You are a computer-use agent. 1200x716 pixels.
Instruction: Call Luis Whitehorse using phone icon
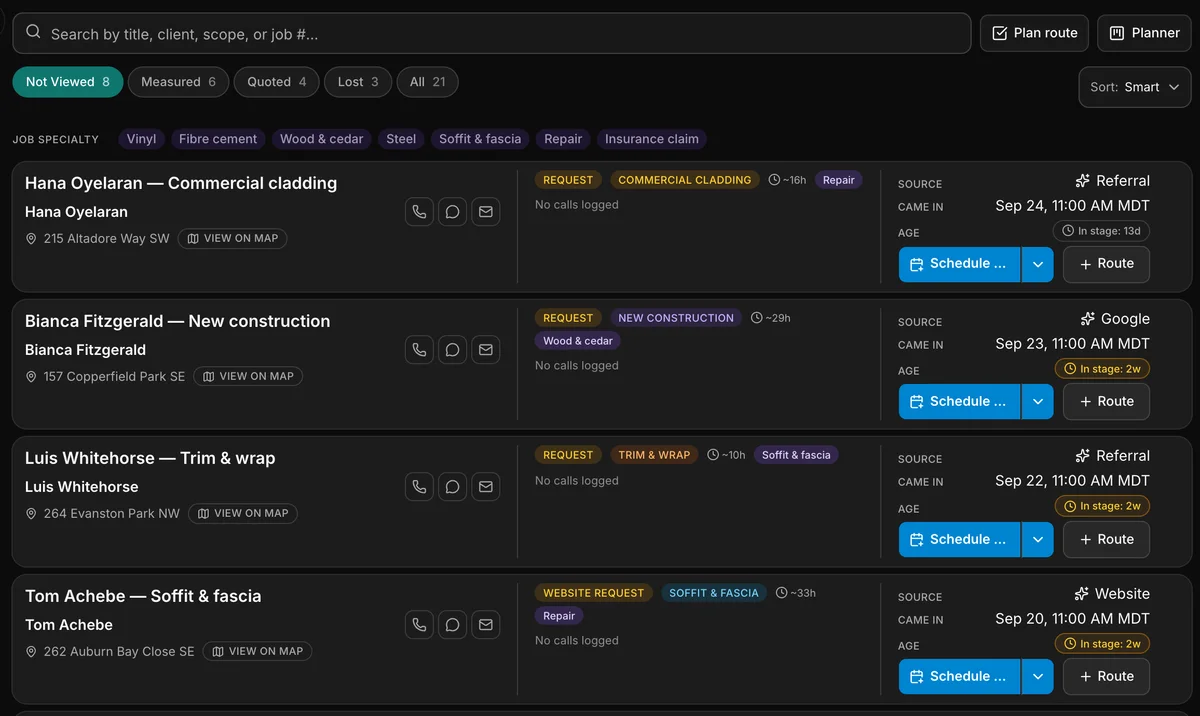pos(419,487)
